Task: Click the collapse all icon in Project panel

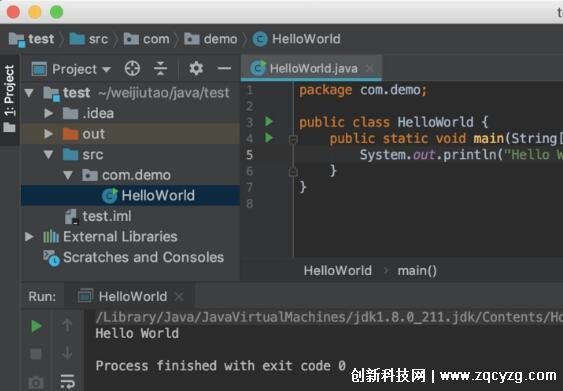Action: [x=160, y=68]
